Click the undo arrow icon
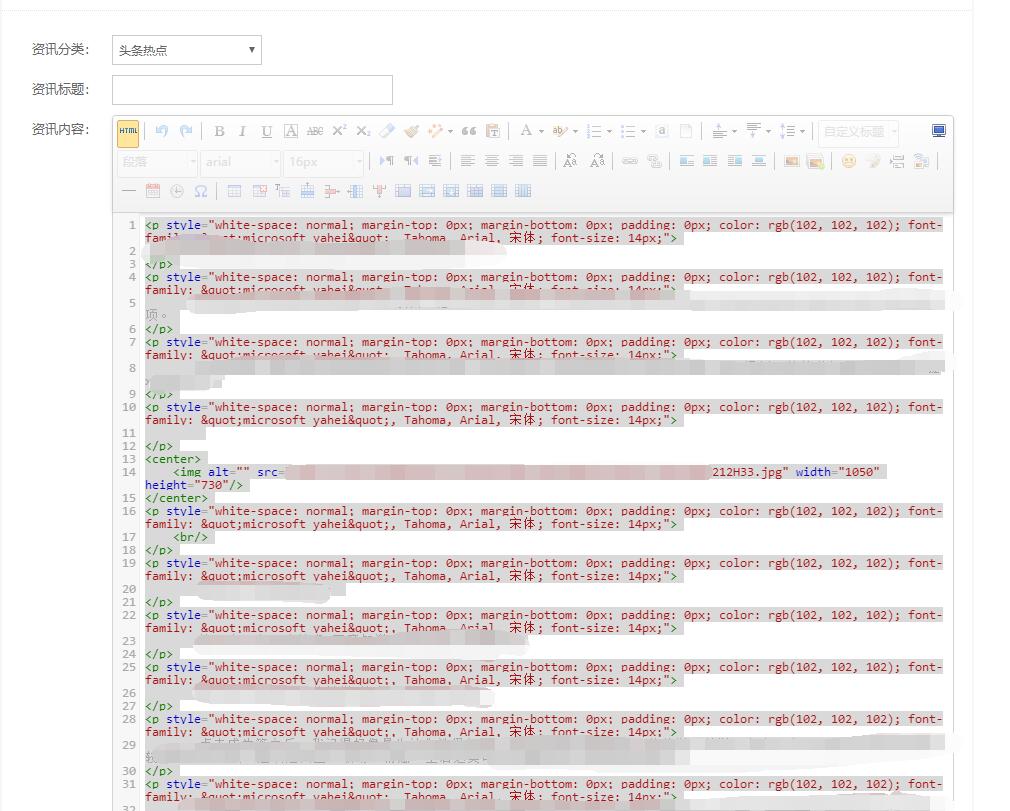This screenshot has height=811, width=1010. (x=162, y=131)
